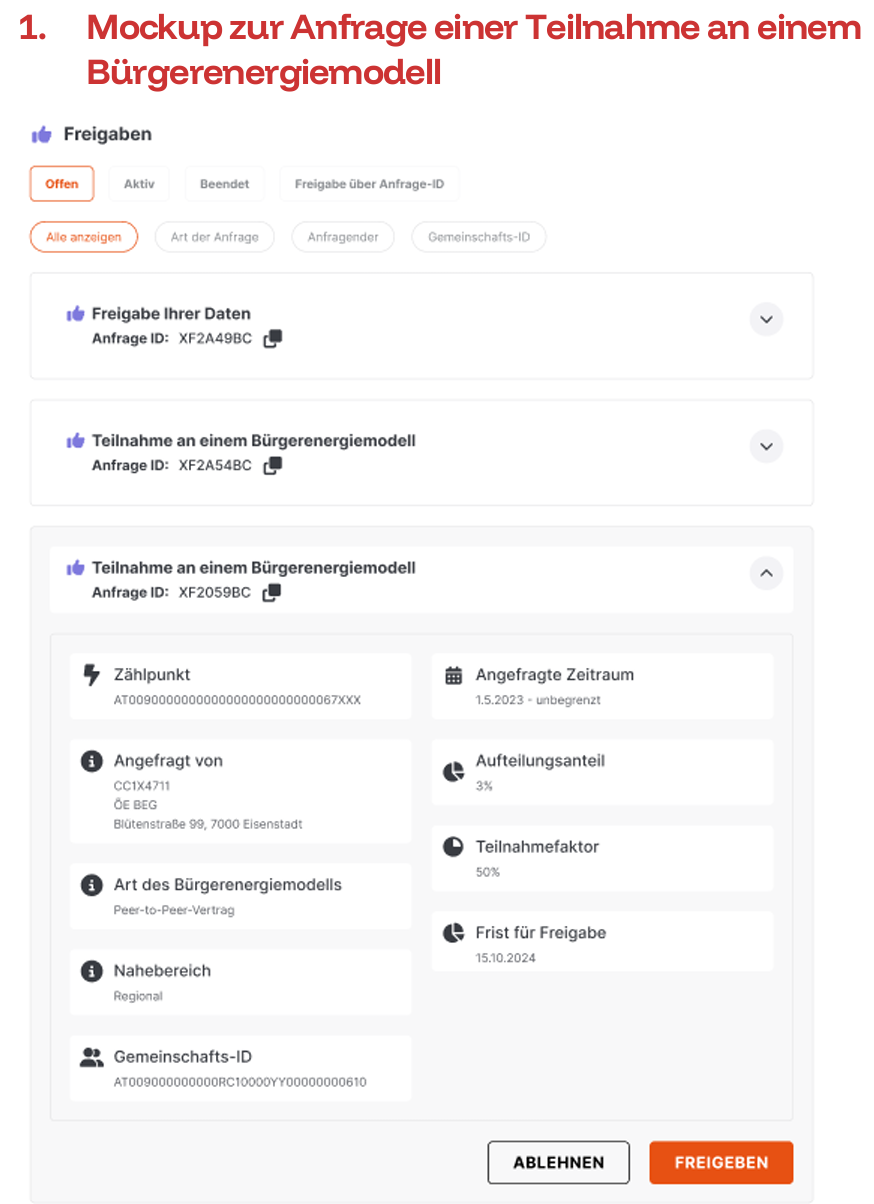Image resolution: width=874 pixels, height=1204 pixels.
Task: Switch to the Aktiv tab
Action: click(139, 184)
